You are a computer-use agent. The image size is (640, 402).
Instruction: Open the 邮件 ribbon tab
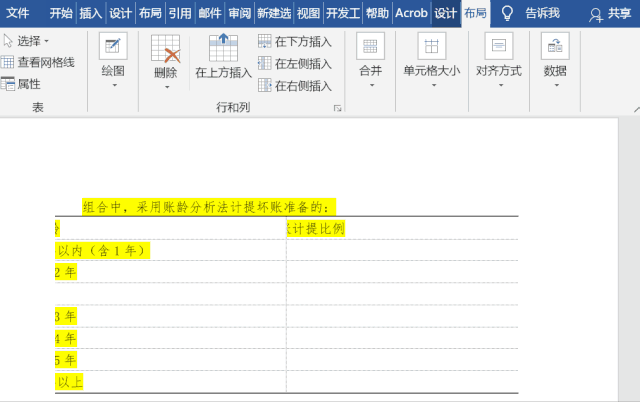click(x=210, y=13)
